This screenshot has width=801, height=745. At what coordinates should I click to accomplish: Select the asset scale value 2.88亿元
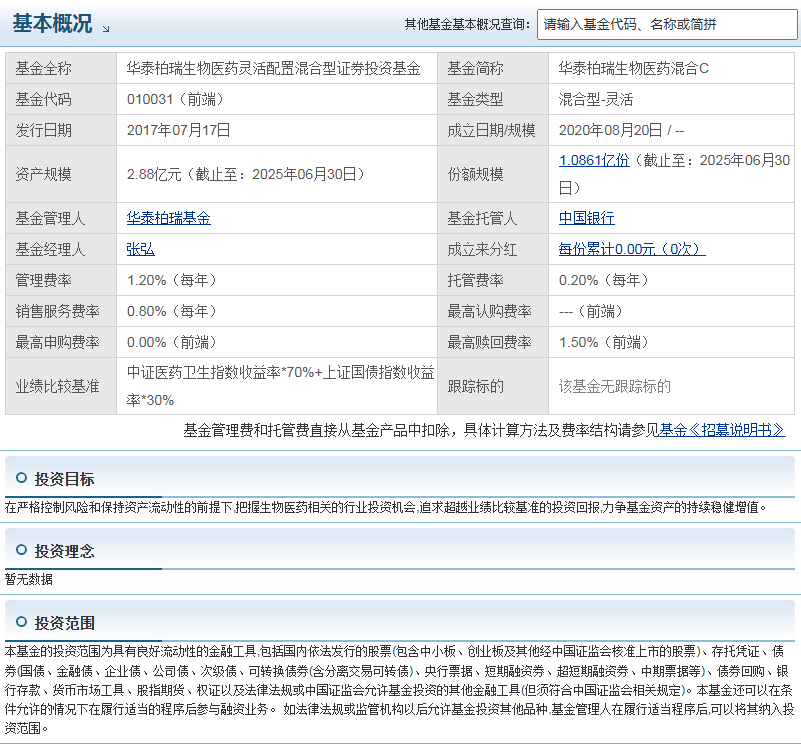click(x=154, y=174)
